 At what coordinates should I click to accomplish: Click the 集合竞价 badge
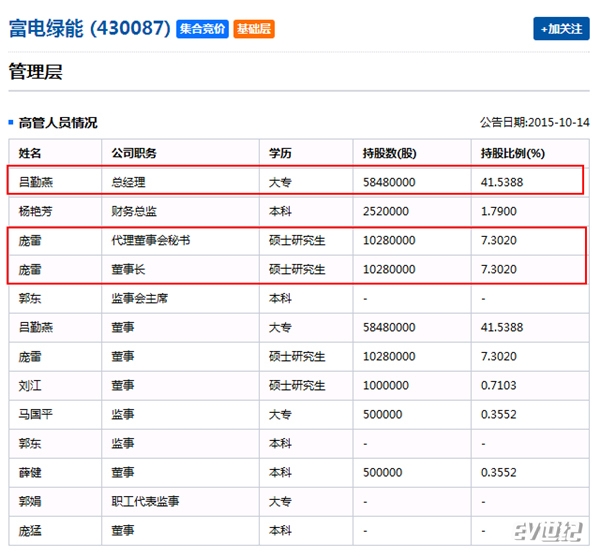(202, 29)
